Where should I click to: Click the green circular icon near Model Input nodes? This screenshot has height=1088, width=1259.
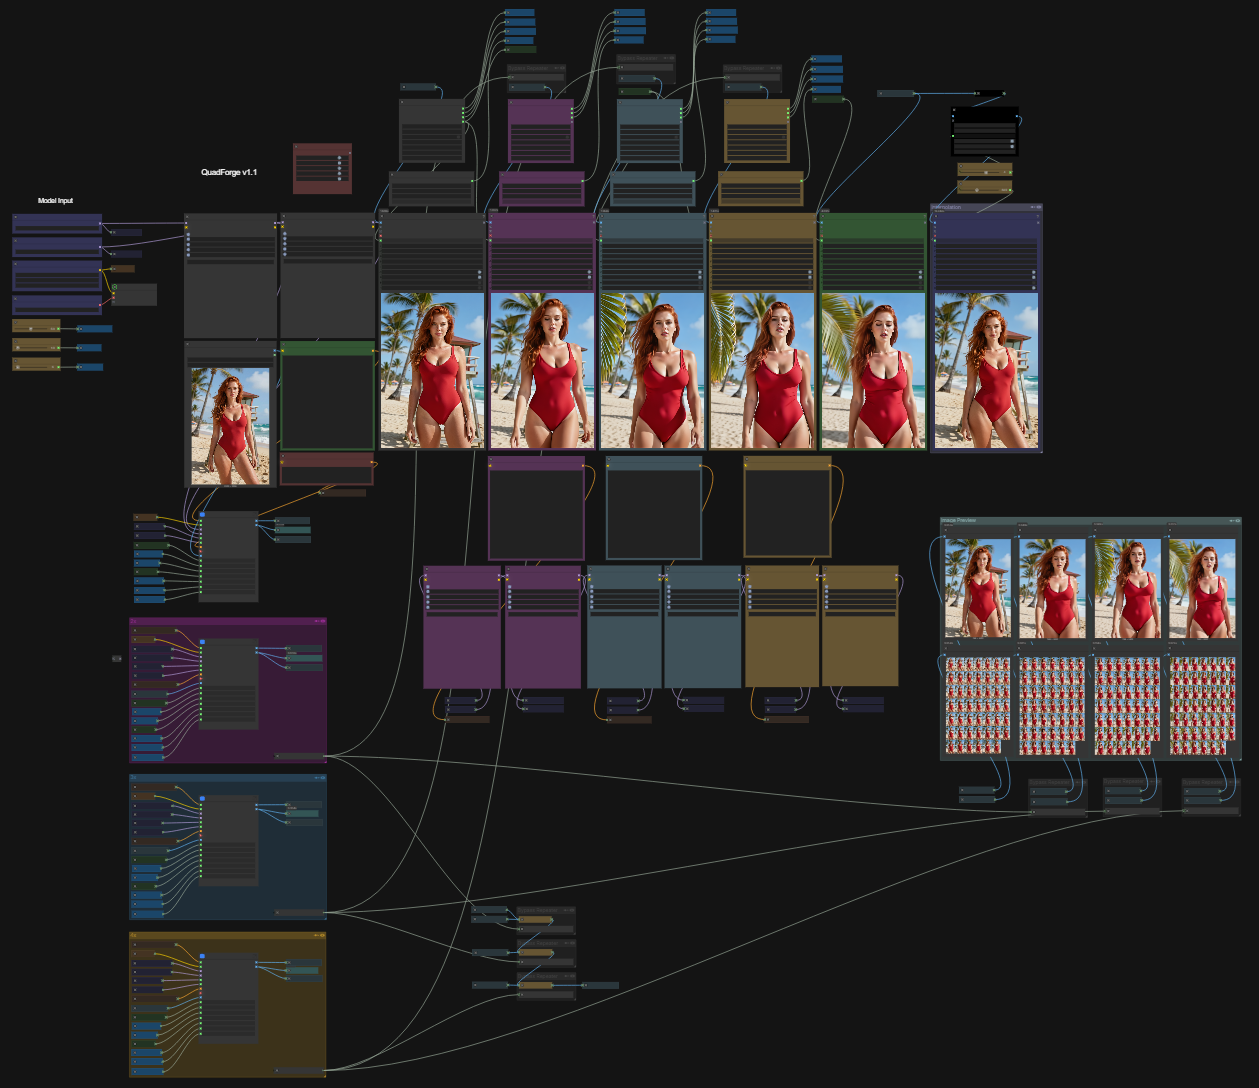click(115, 288)
